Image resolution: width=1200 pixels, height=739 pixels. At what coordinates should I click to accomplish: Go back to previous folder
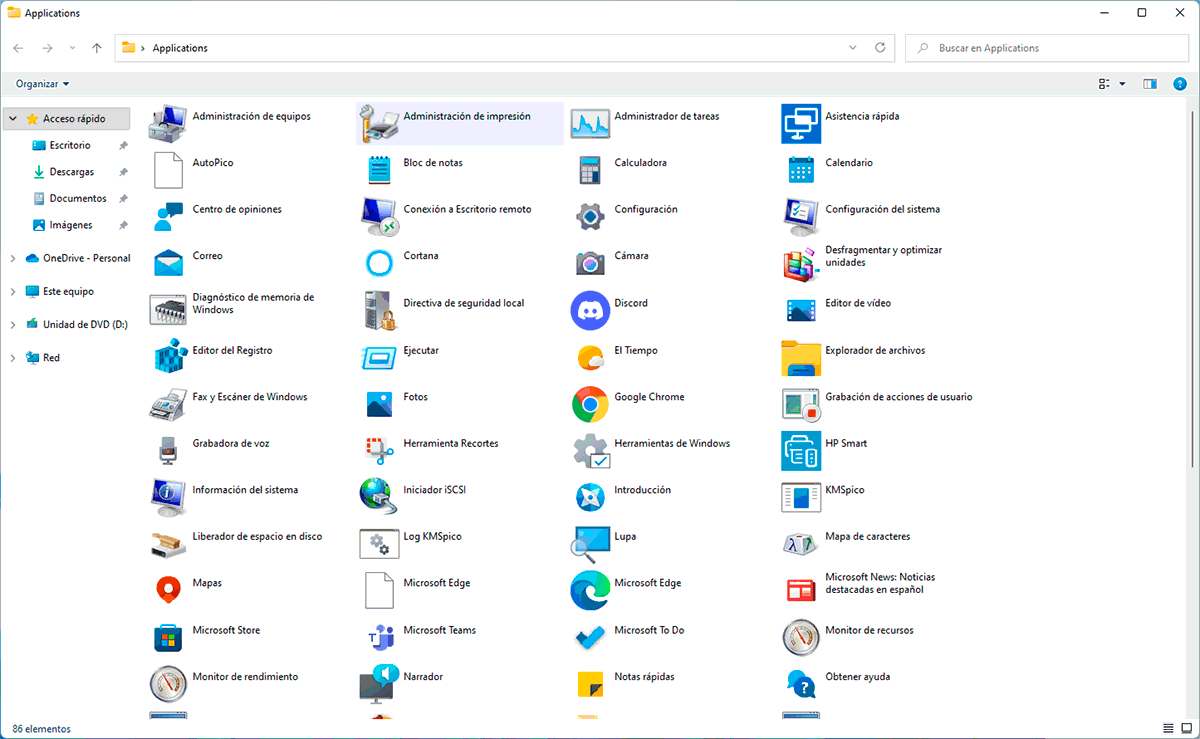coord(18,48)
